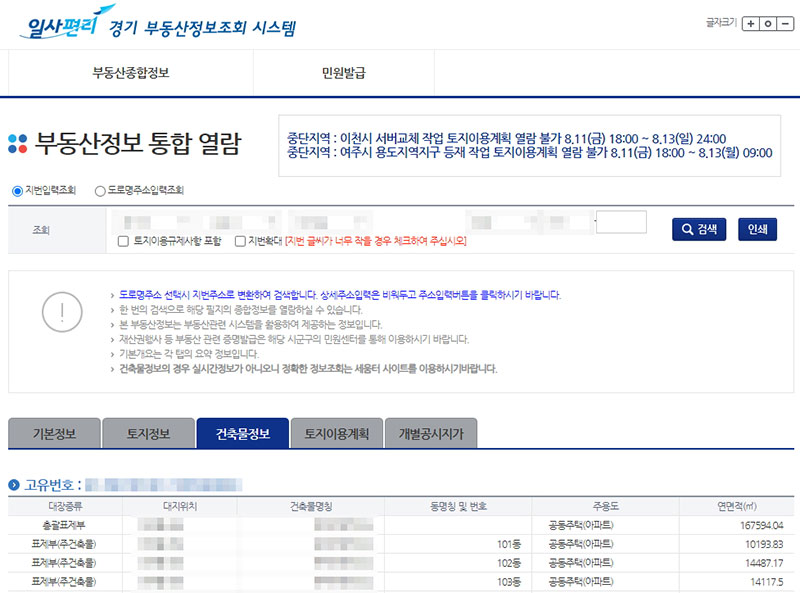This screenshot has height=593, width=800.
Task: Click the 인쇄 print button
Action: pyautogui.click(x=760, y=228)
